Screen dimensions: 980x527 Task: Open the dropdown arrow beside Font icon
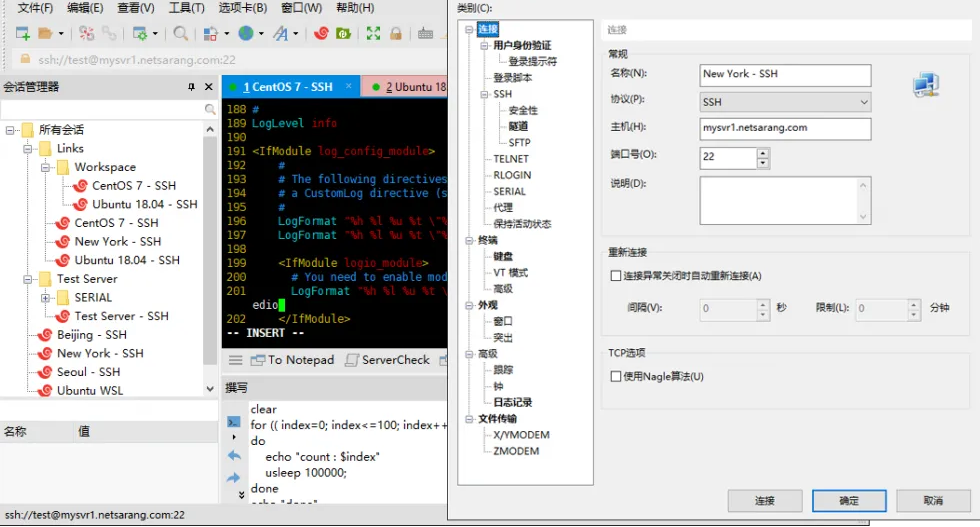[x=296, y=34]
